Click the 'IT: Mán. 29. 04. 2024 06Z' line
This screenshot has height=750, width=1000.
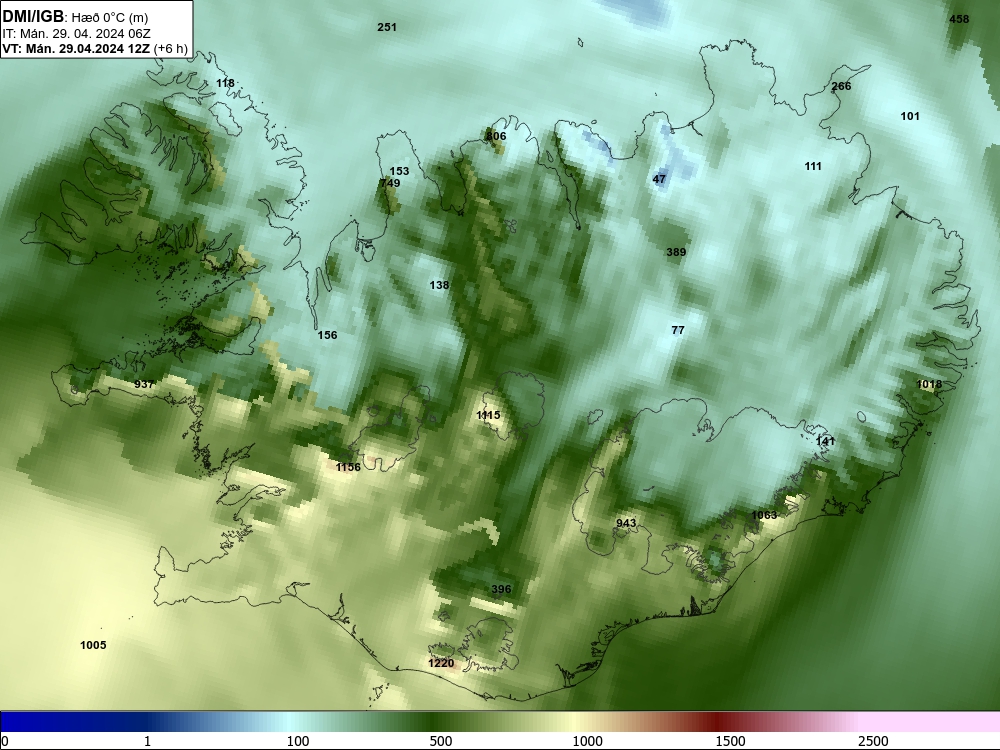pyautogui.click(x=77, y=34)
